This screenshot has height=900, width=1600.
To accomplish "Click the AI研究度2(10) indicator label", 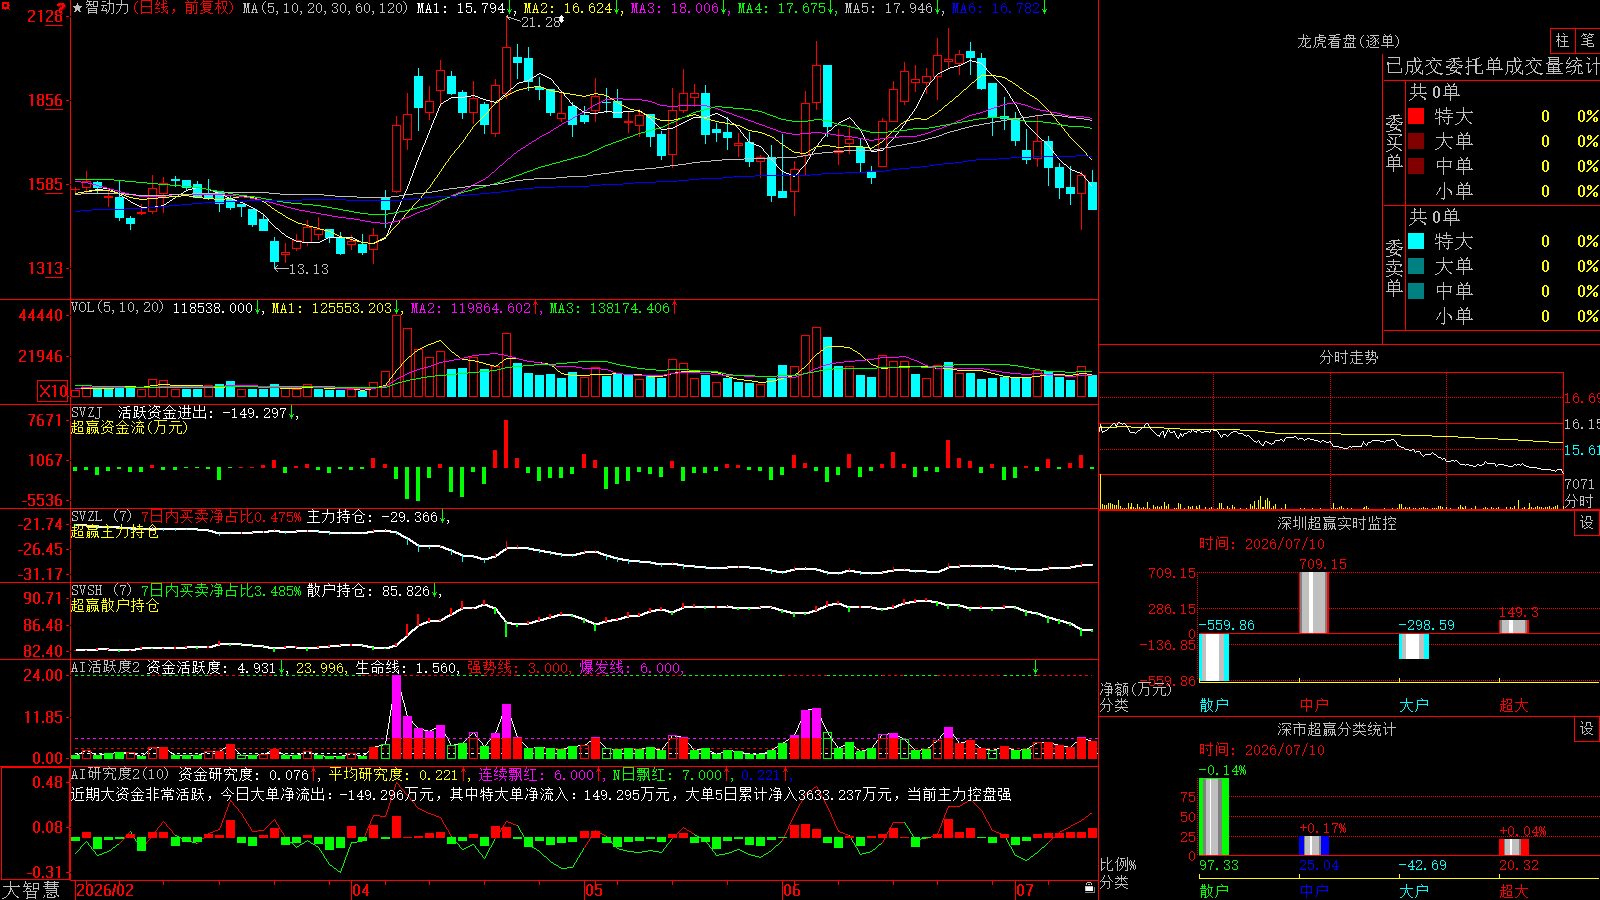I will click(121, 774).
